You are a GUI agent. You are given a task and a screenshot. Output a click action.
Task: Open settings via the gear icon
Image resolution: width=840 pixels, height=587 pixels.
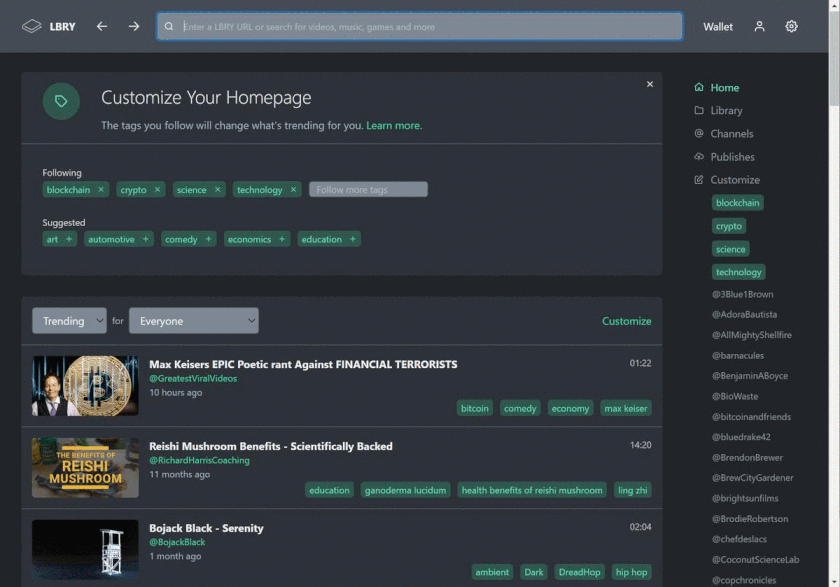click(791, 26)
